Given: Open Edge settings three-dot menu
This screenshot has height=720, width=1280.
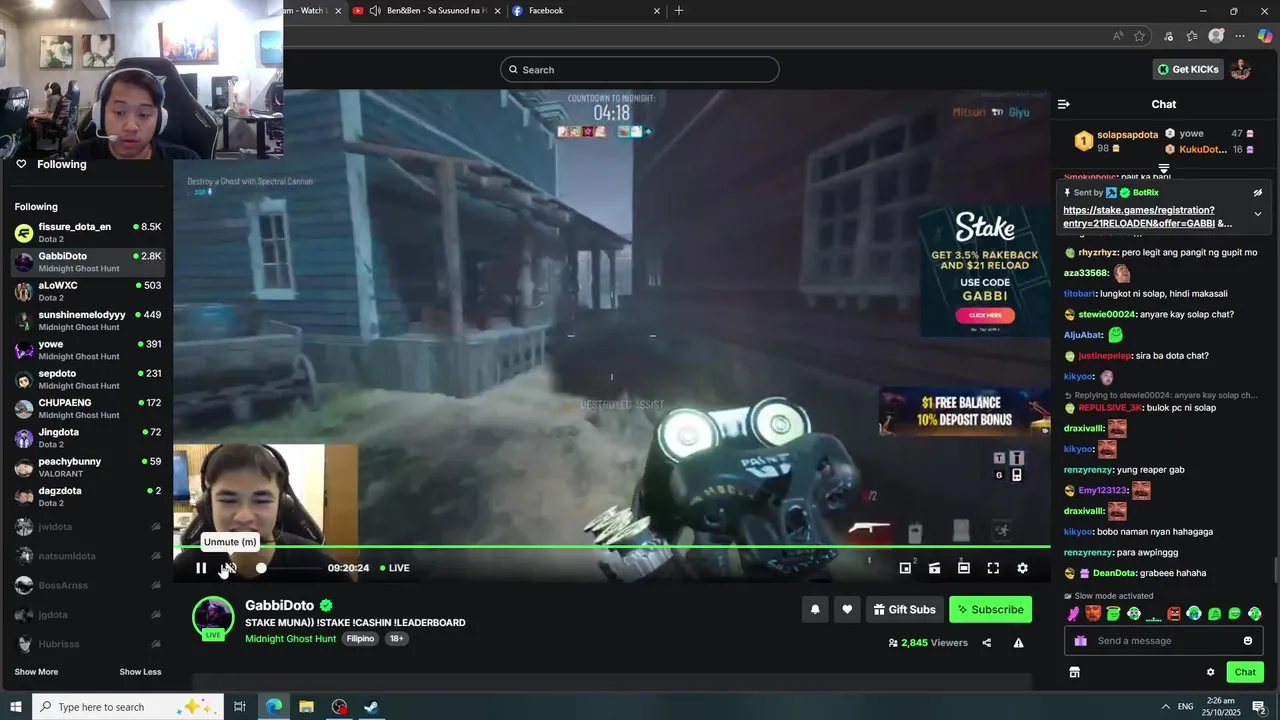Looking at the screenshot, I should pyautogui.click(x=1241, y=36).
